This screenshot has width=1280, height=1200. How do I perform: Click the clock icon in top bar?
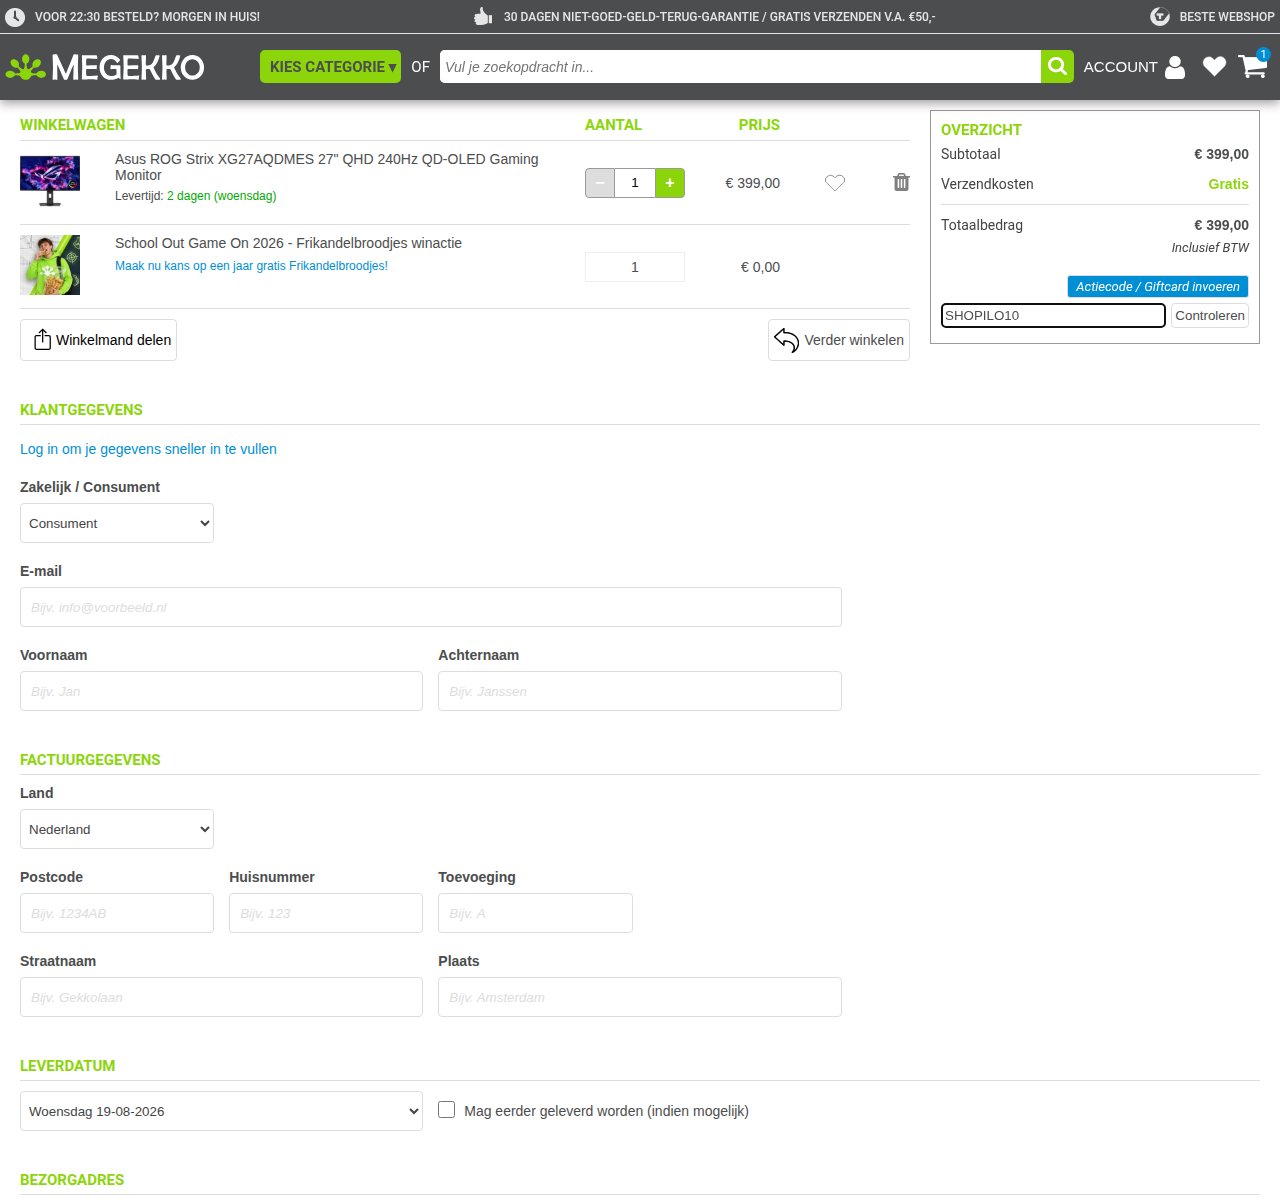15,17
